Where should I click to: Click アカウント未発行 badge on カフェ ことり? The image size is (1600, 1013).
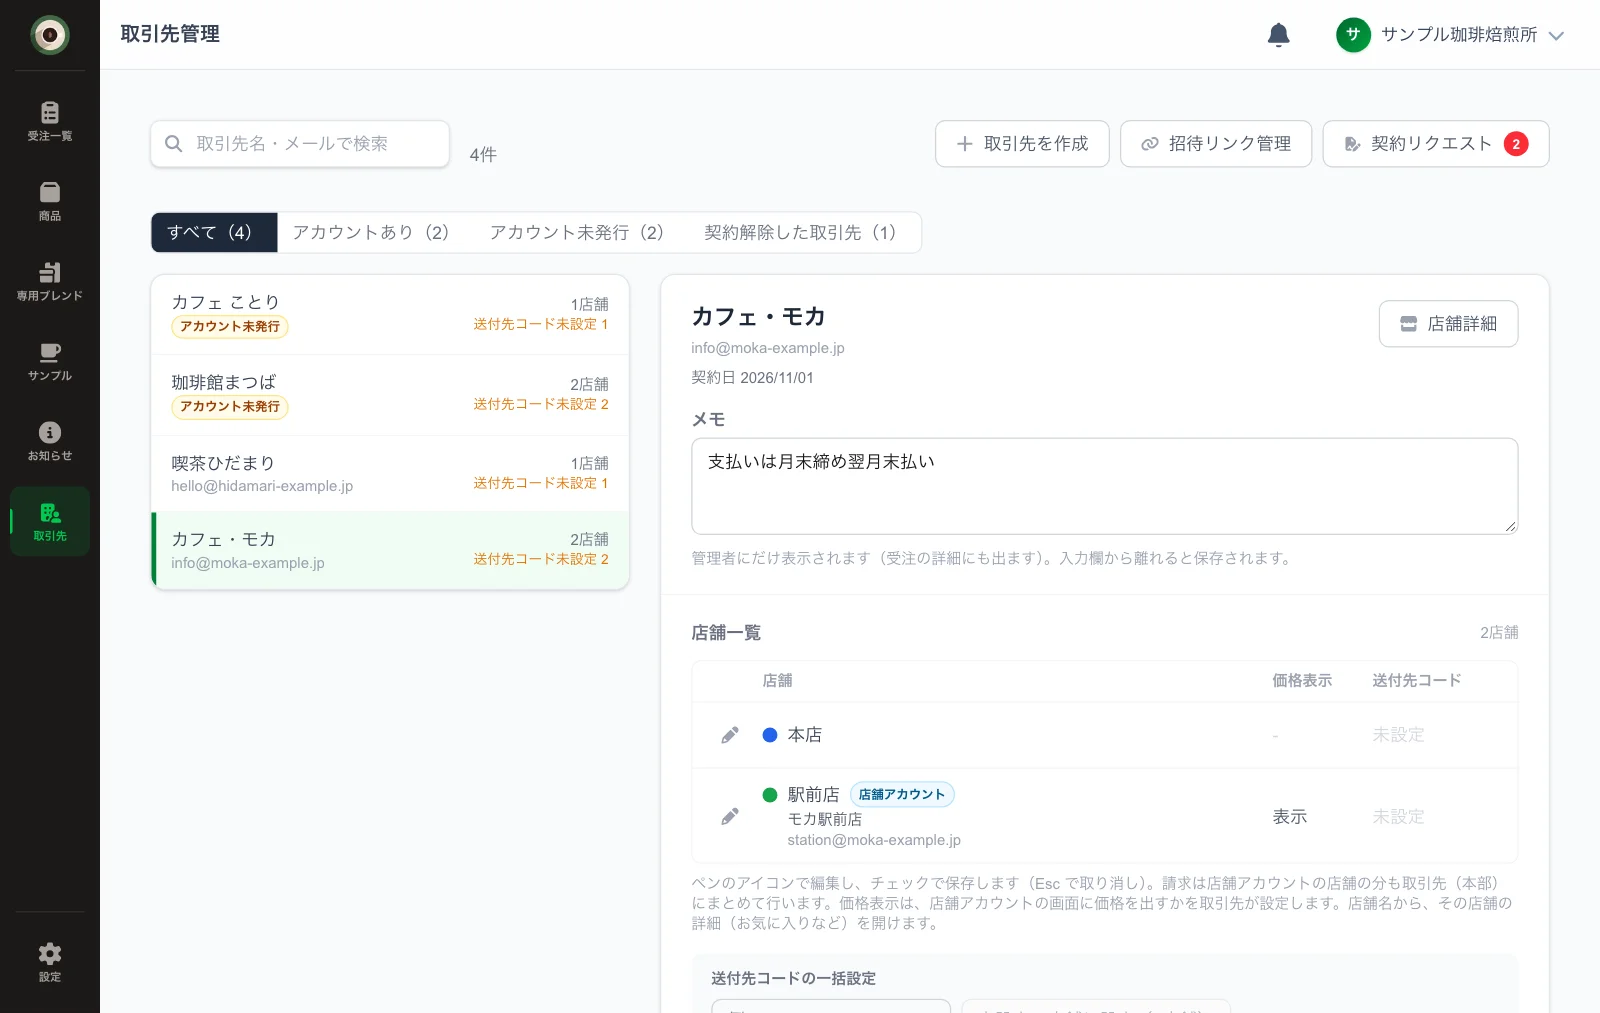[230, 327]
